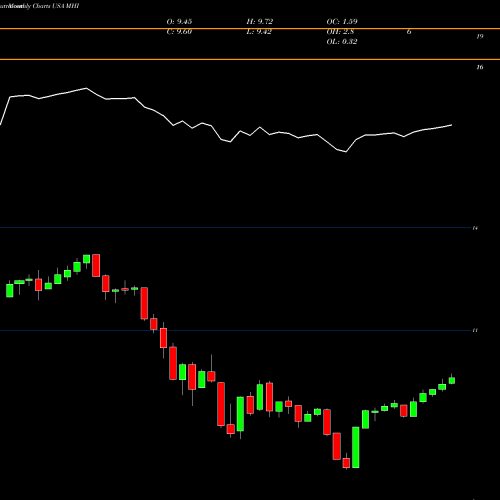
Task: Click the 'C: 9.60' close price value
Action: click(x=179, y=32)
